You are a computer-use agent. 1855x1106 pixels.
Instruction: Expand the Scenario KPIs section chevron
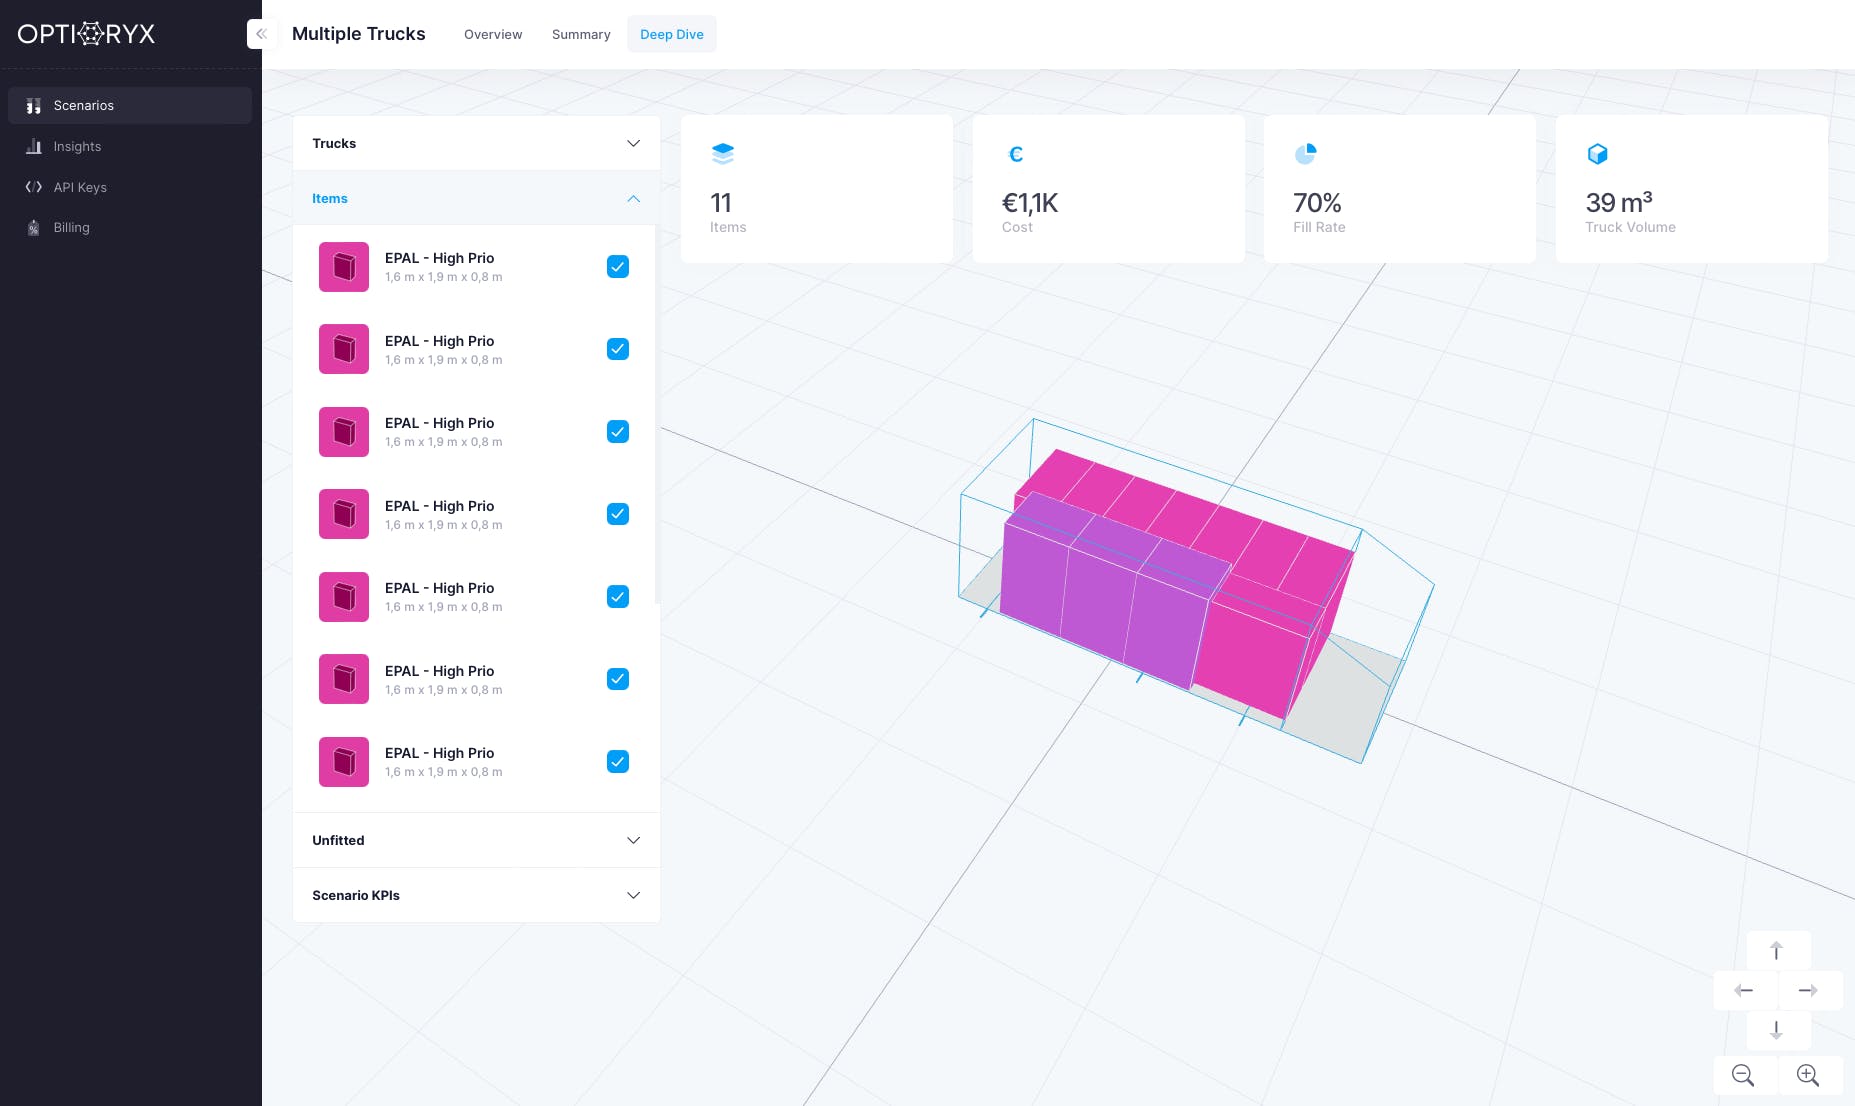tap(633, 895)
